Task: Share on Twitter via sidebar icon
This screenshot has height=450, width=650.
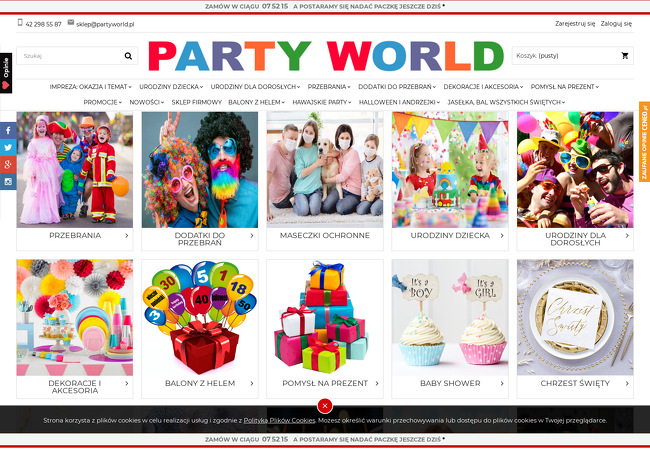Action: point(8,148)
